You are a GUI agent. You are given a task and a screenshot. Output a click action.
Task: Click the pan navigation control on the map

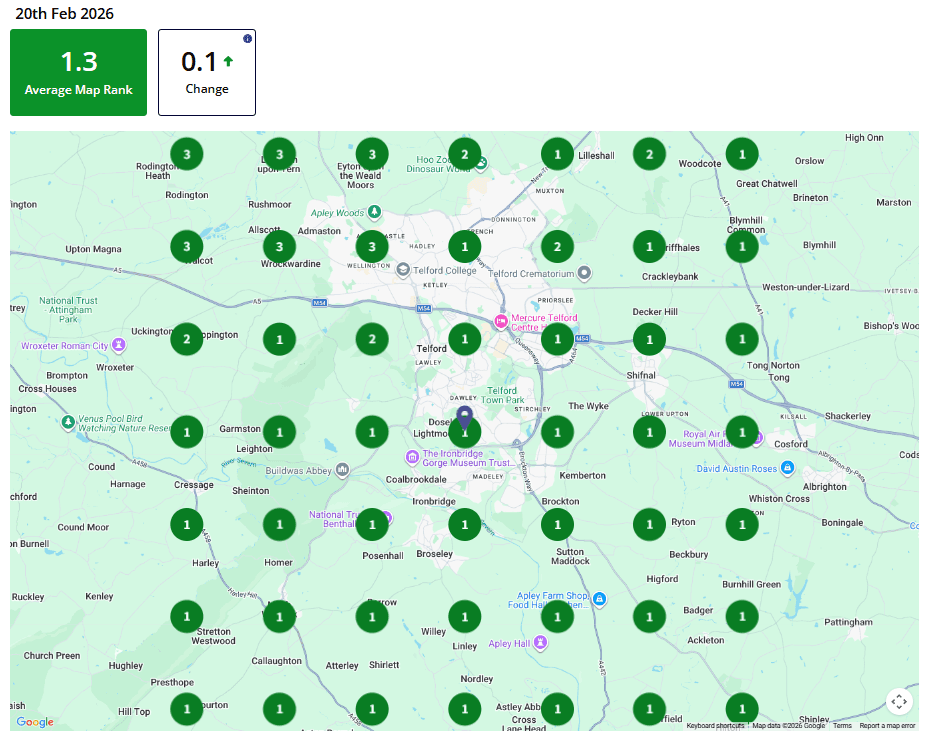click(898, 702)
